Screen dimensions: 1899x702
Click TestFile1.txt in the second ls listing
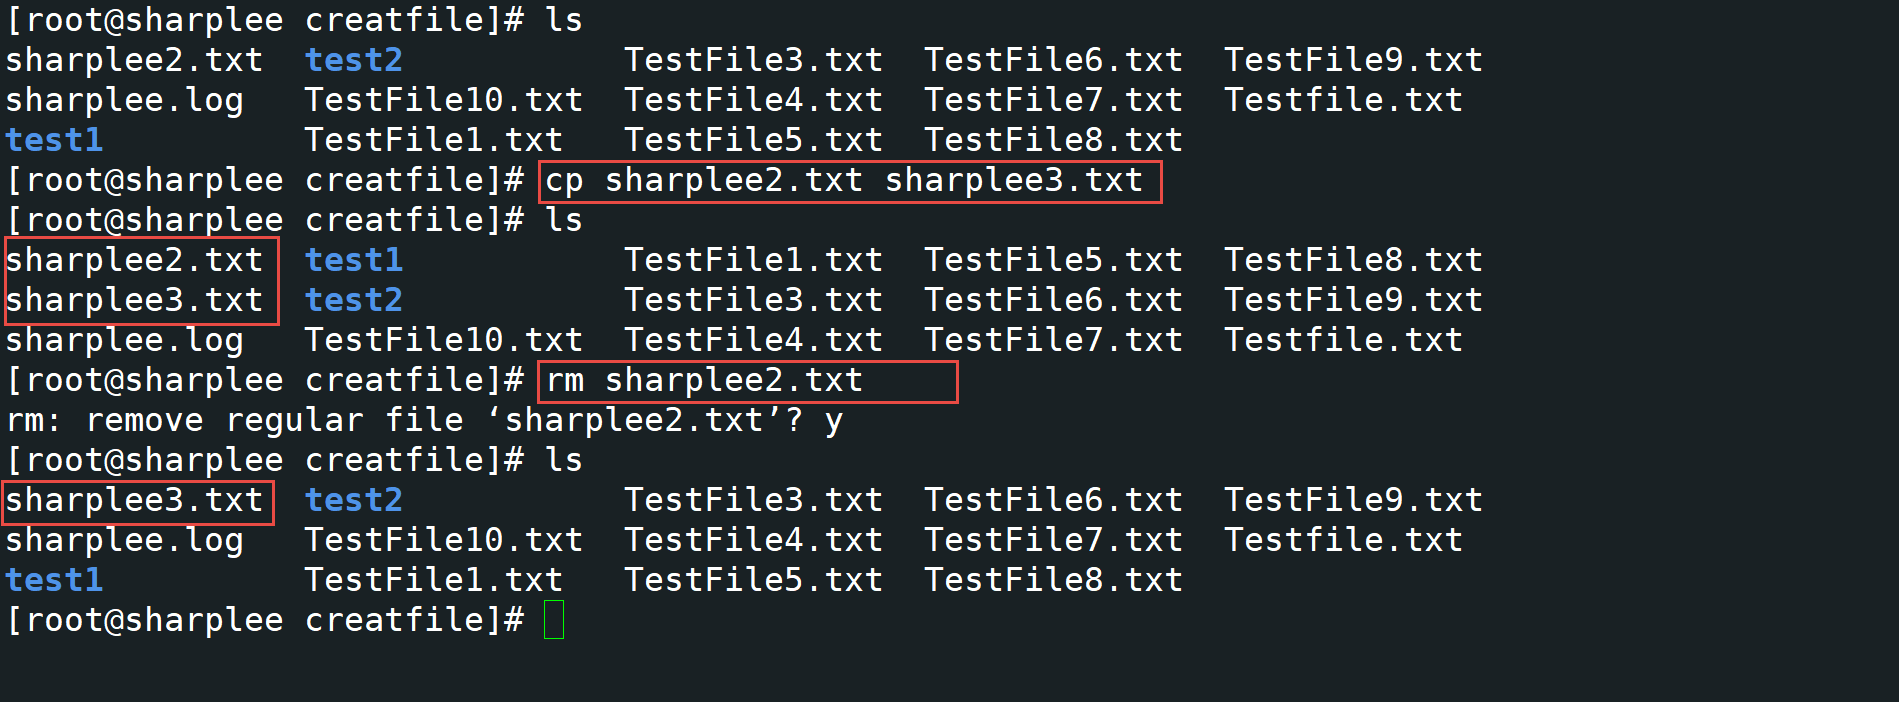[x=753, y=261]
